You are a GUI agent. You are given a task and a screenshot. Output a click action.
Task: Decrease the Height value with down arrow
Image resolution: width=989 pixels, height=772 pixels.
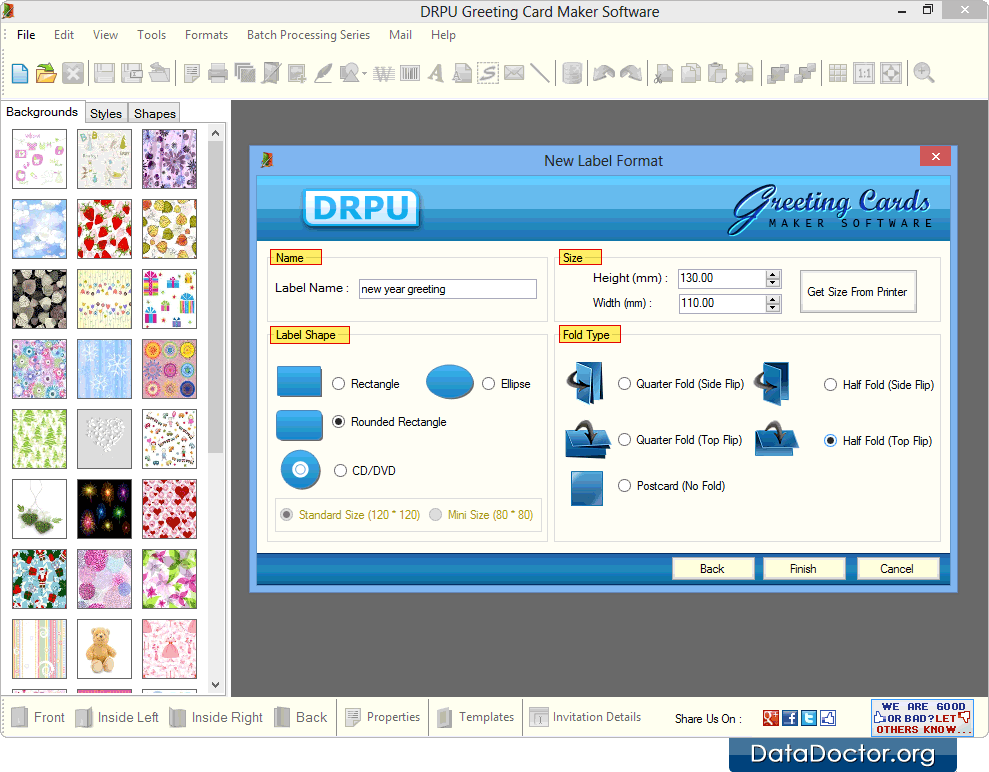(773, 283)
